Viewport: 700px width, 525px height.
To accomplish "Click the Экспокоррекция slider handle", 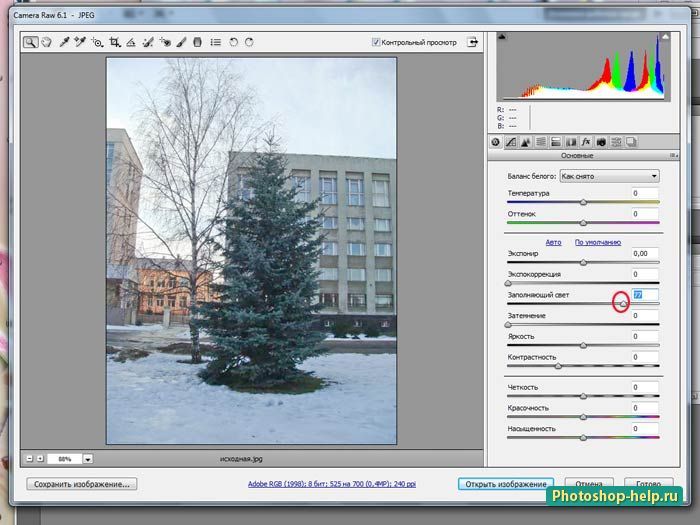I will (508, 283).
